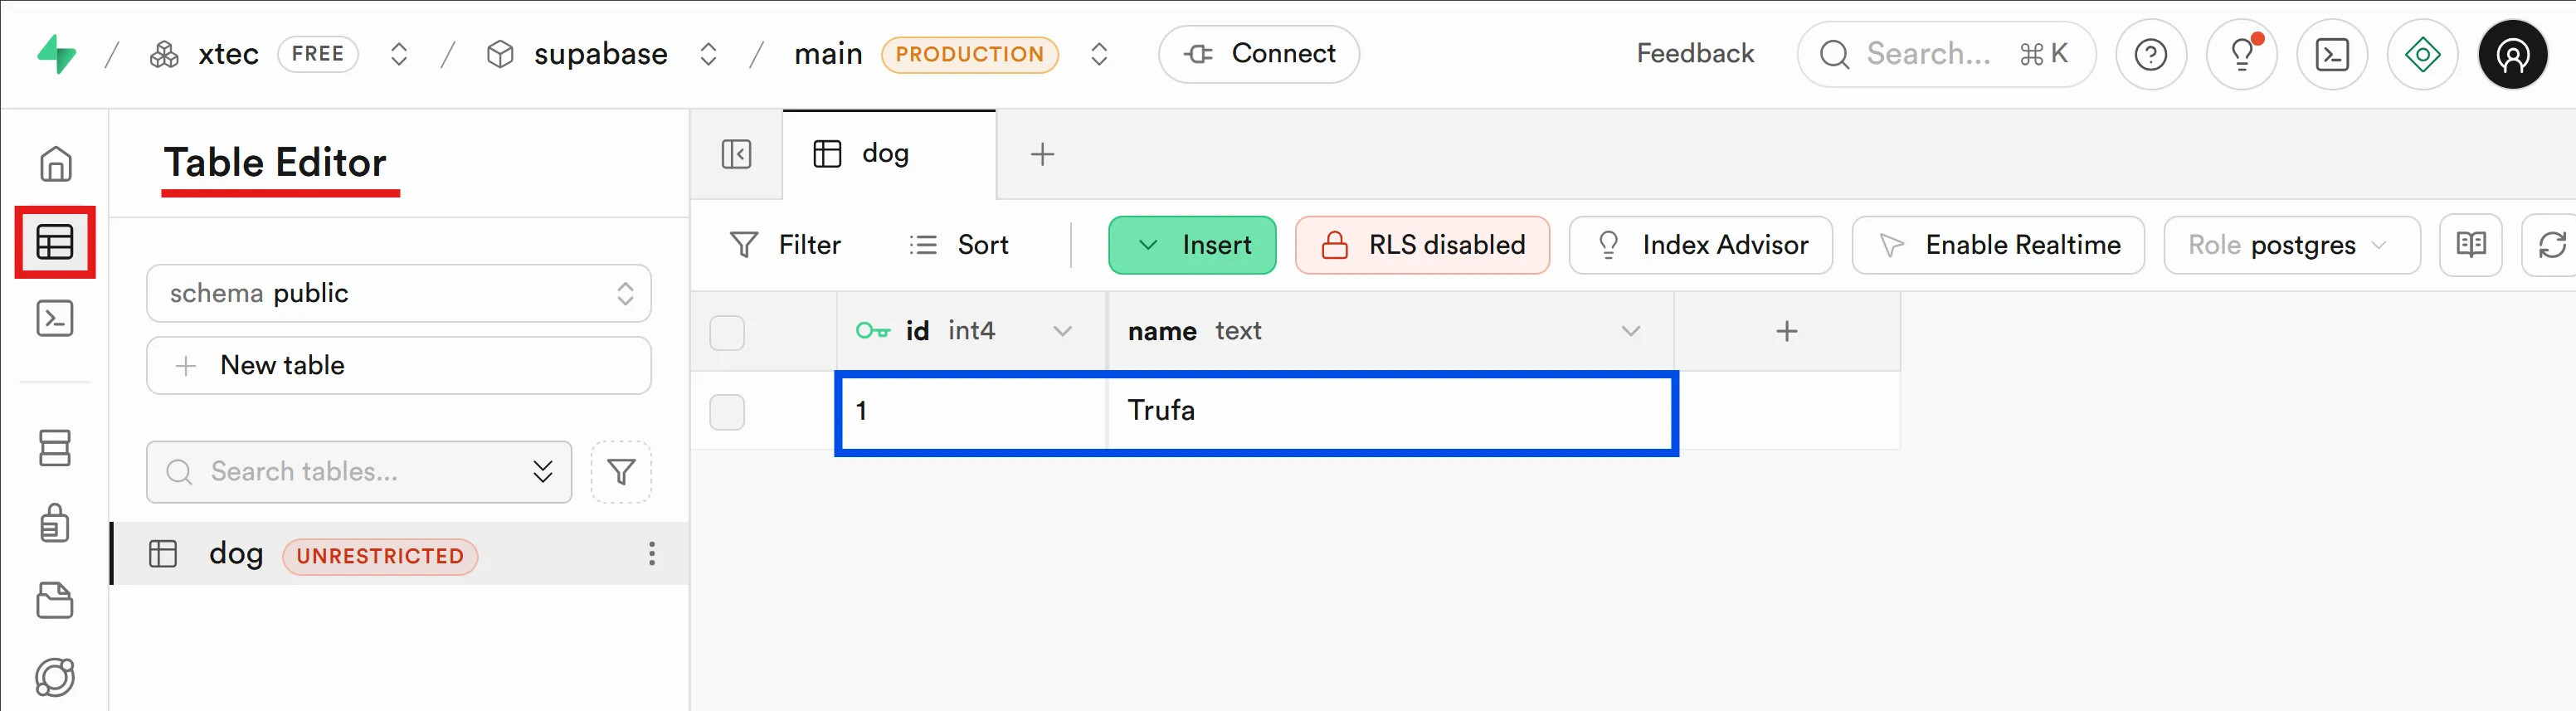Check the row checkbox for Trufa
This screenshot has width=2576, height=711.
click(727, 411)
